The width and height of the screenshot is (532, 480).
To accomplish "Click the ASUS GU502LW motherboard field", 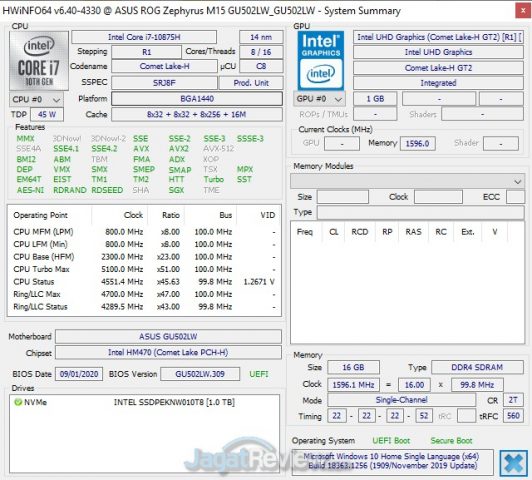I will [168, 337].
